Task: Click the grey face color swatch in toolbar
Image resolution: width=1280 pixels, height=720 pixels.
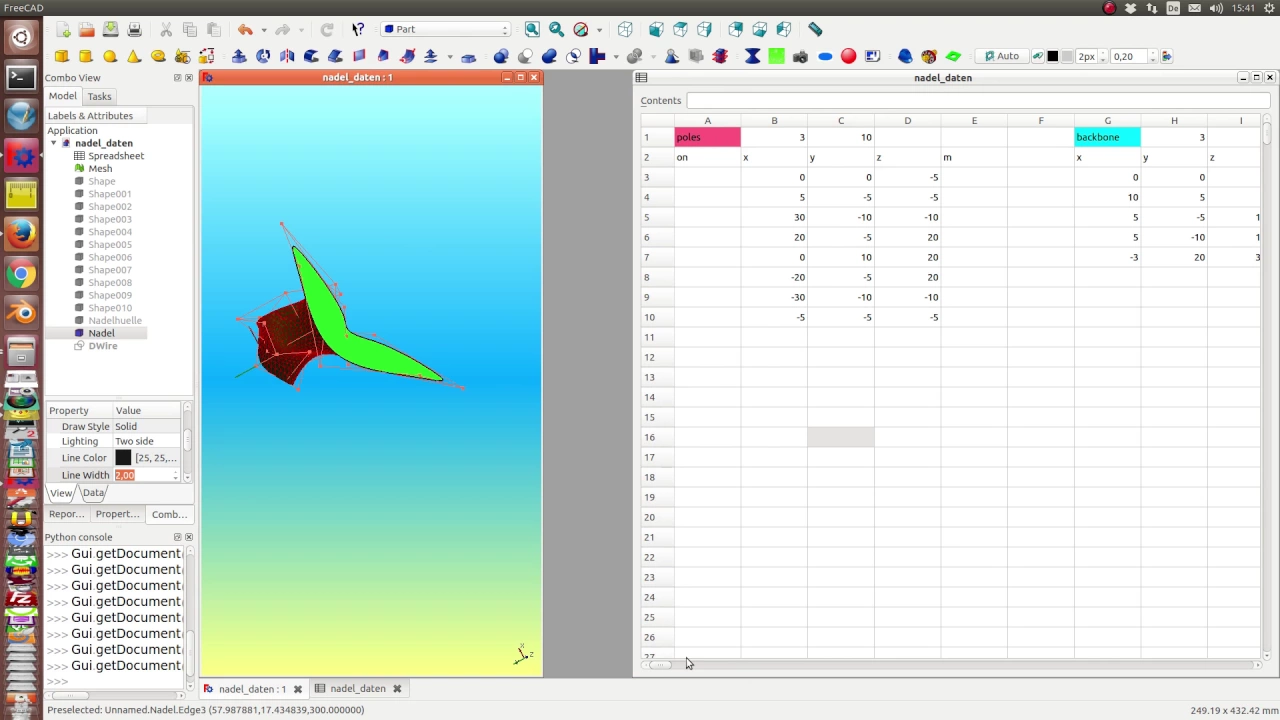Action: (x=1067, y=57)
